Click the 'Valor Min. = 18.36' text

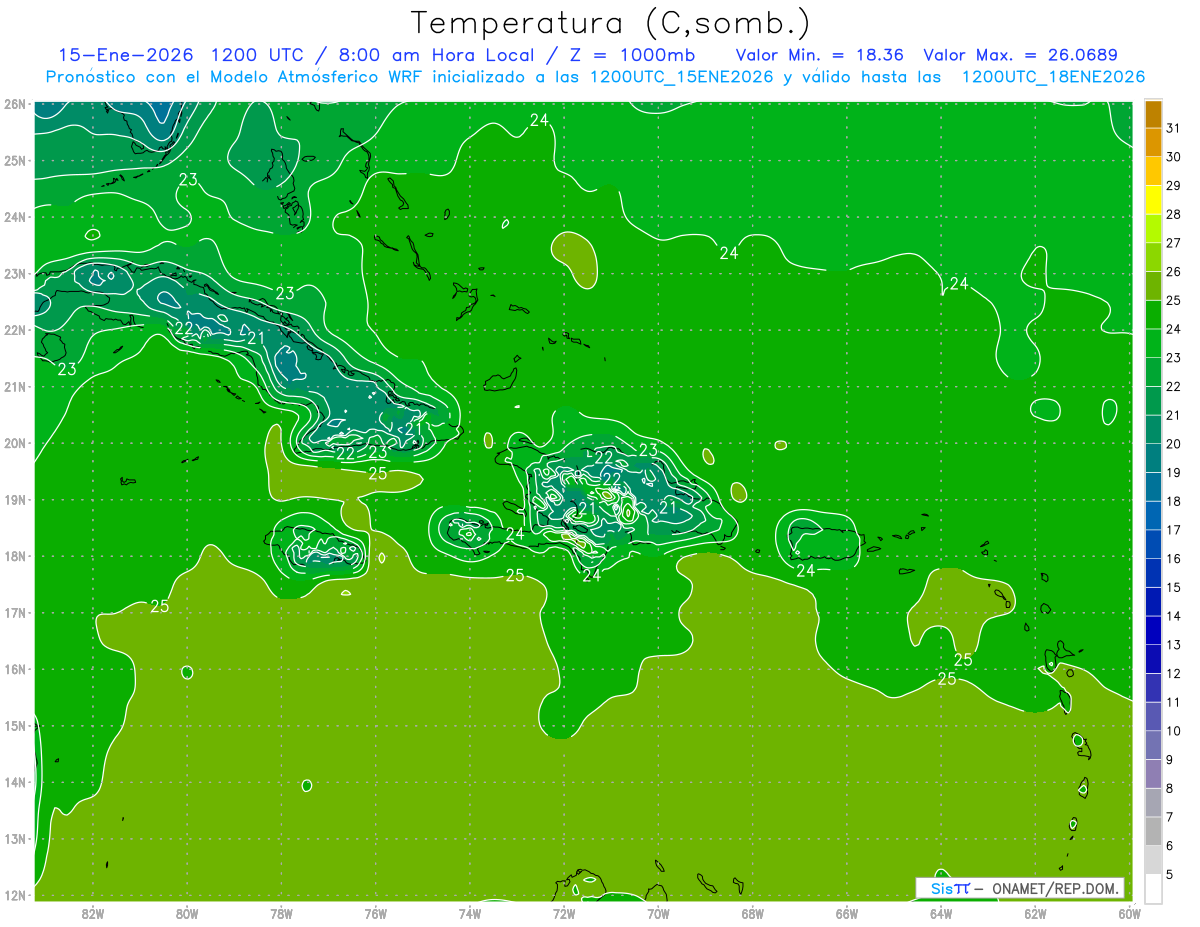coord(820,55)
